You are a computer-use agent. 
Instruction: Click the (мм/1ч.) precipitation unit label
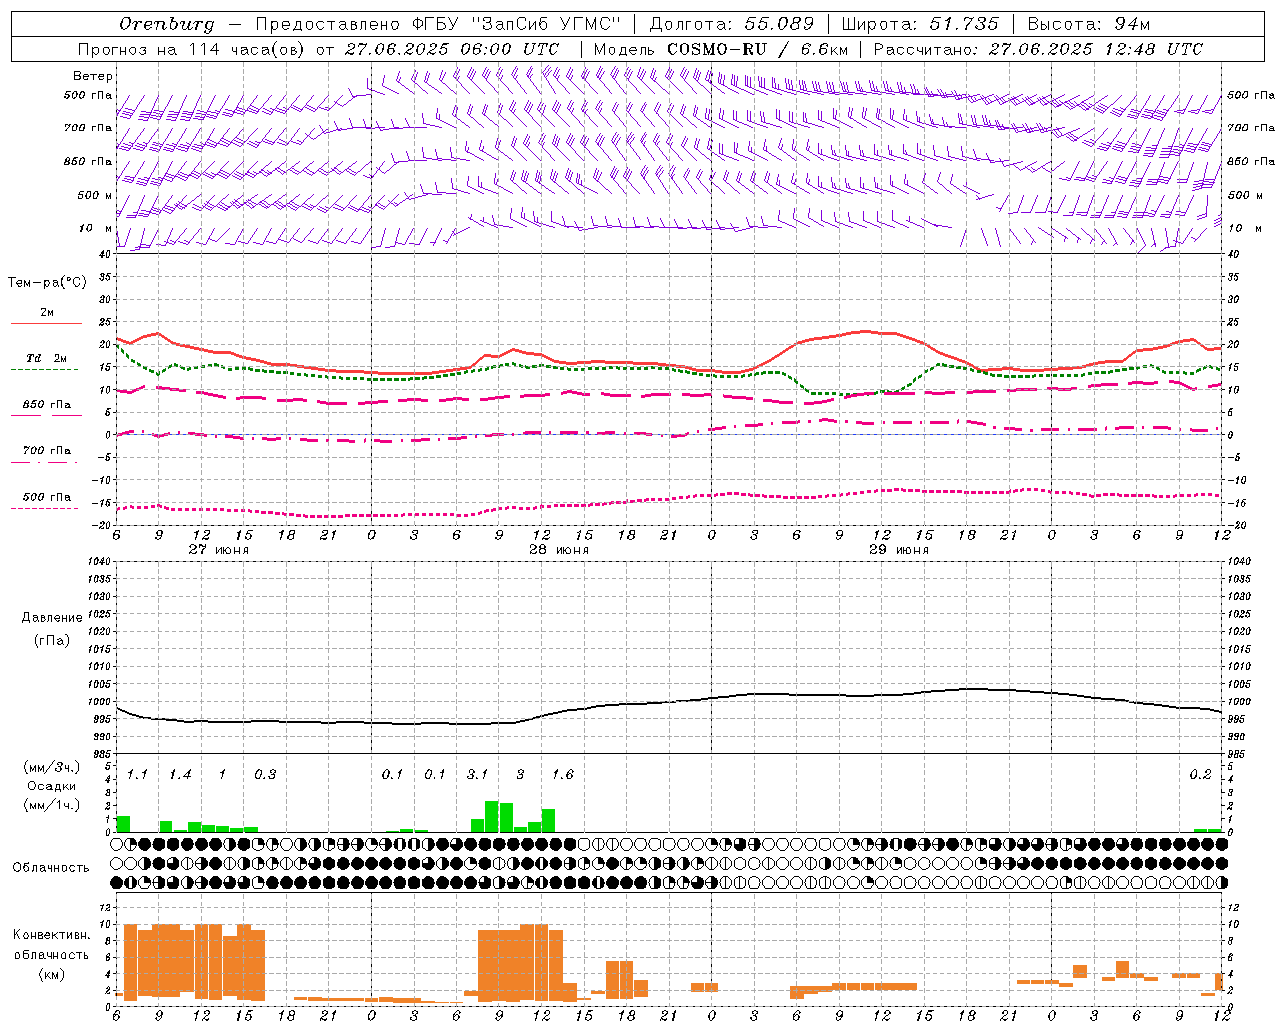tap(50, 805)
